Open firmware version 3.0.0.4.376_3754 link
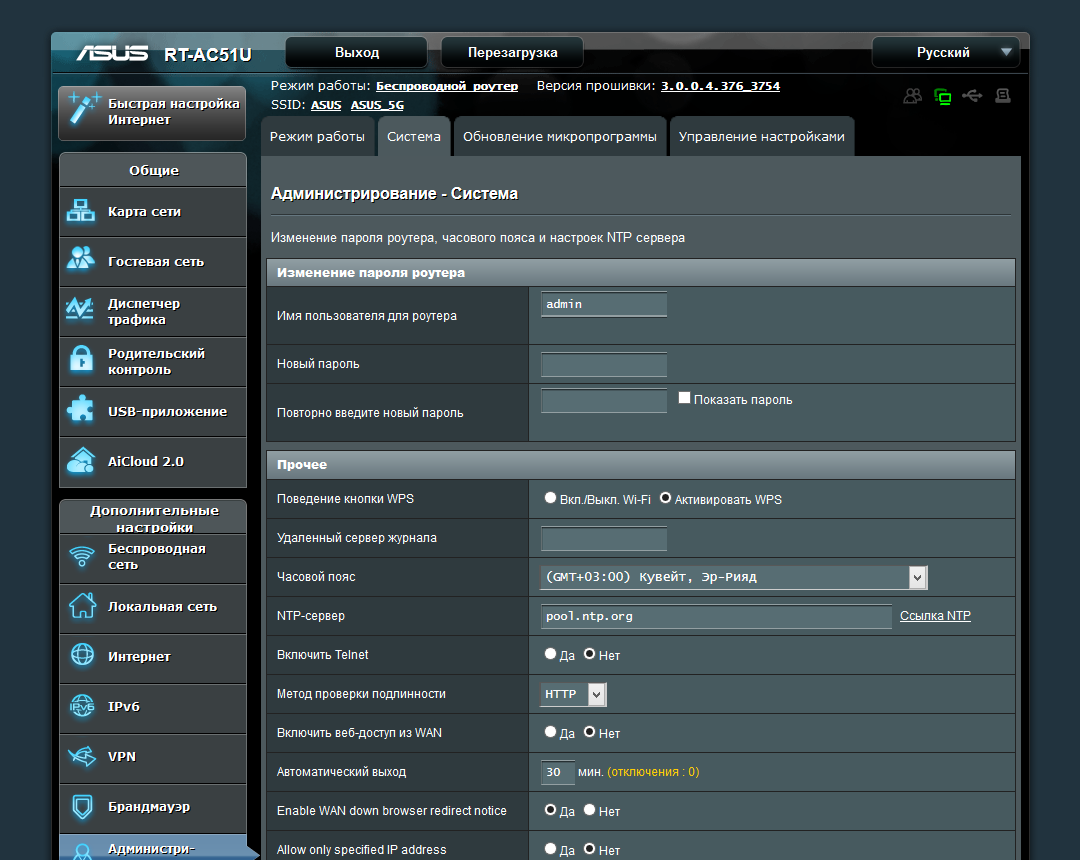Screen dimensions: 1080x860 coord(720,86)
